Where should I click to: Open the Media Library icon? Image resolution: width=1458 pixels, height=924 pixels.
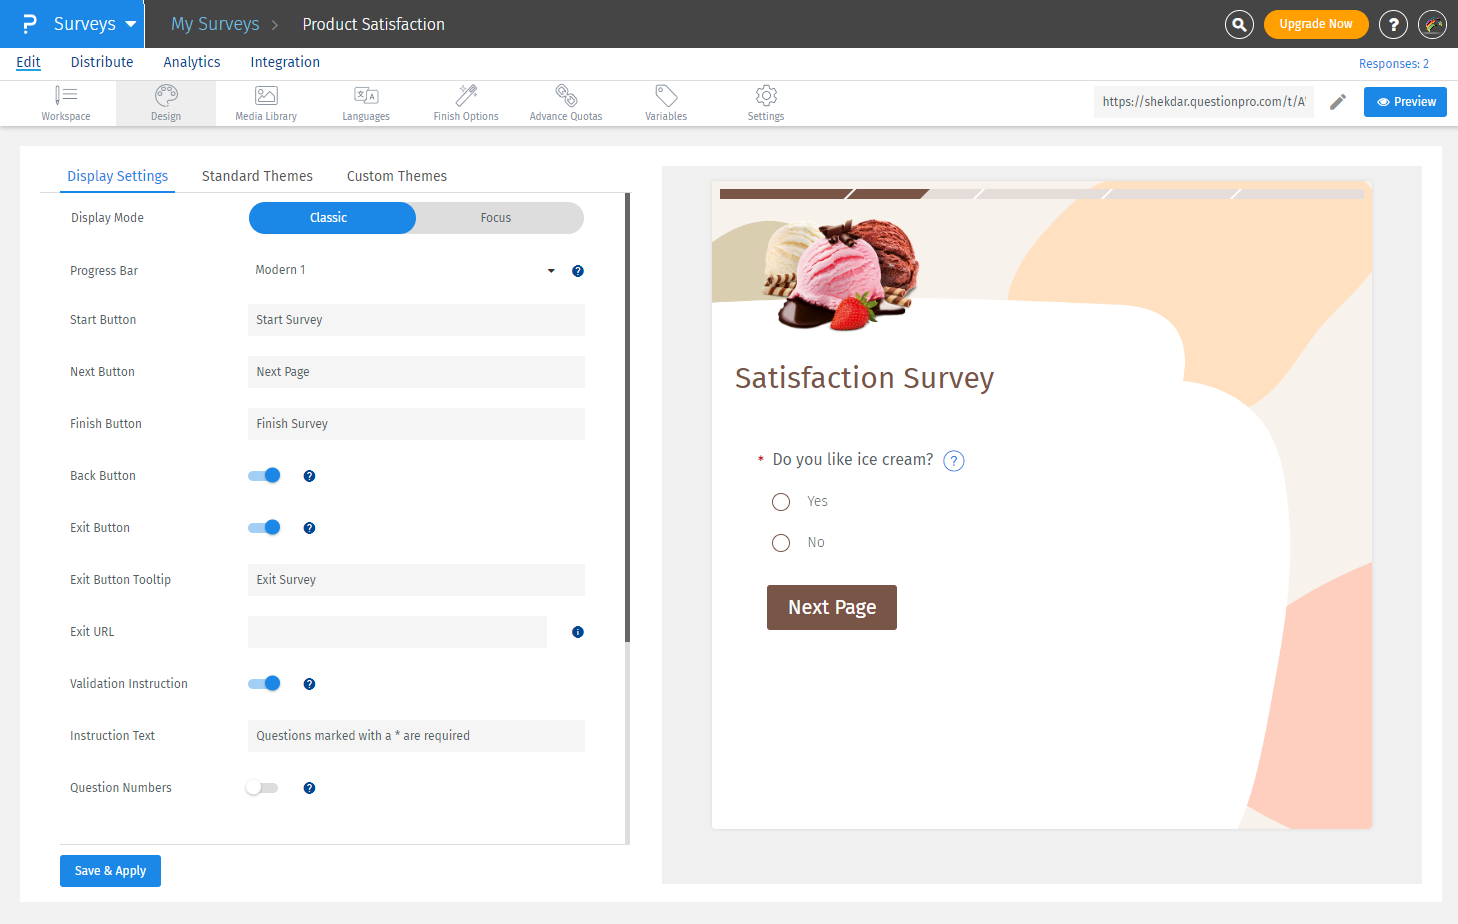[x=266, y=102]
